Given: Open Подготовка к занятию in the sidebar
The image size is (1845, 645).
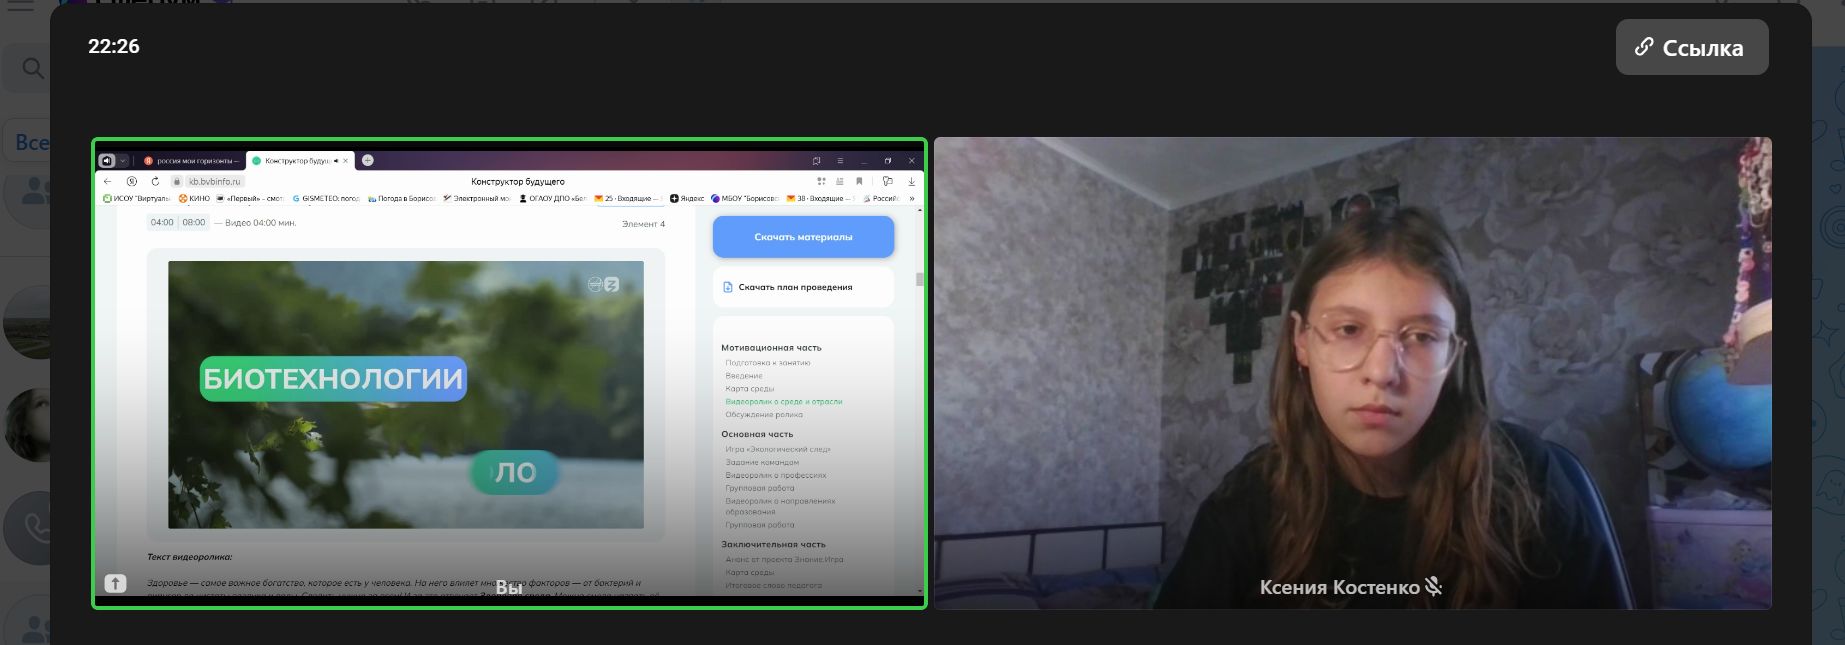Looking at the screenshot, I should pyautogui.click(x=768, y=362).
